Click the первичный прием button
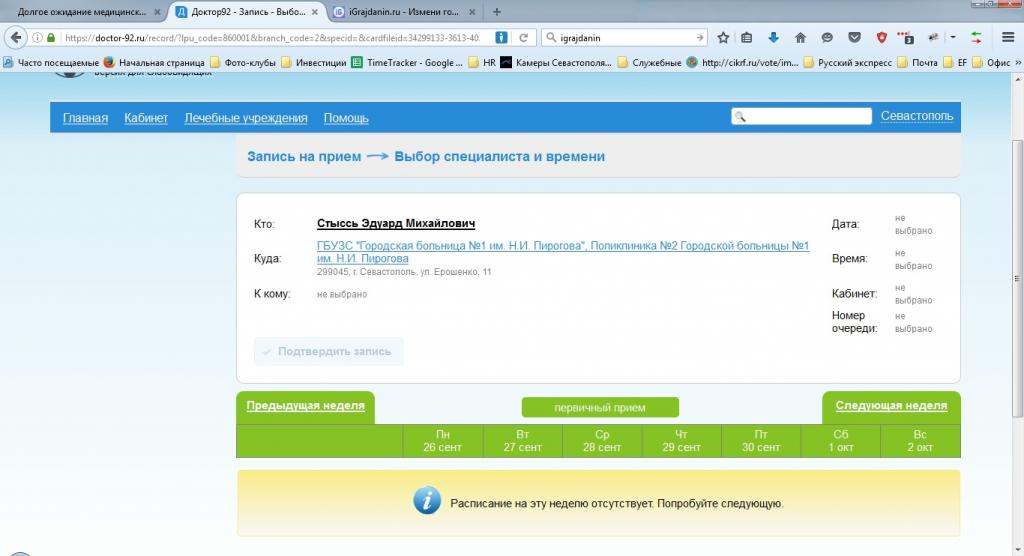Screen dimensions: 1024x556 600,408
